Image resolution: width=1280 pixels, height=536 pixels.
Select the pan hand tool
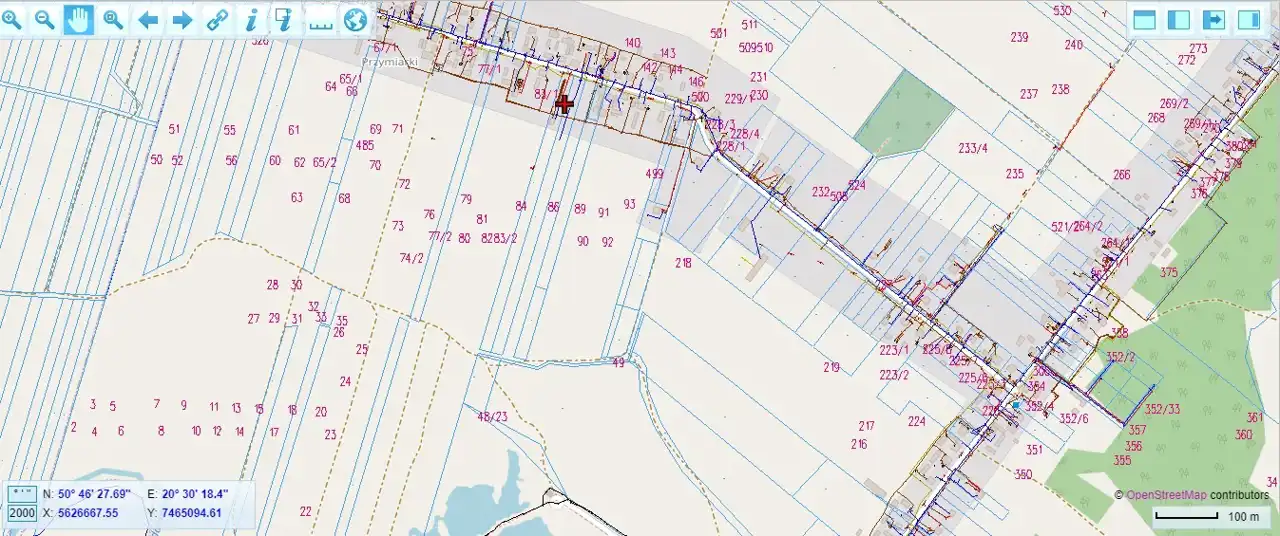[x=79, y=19]
